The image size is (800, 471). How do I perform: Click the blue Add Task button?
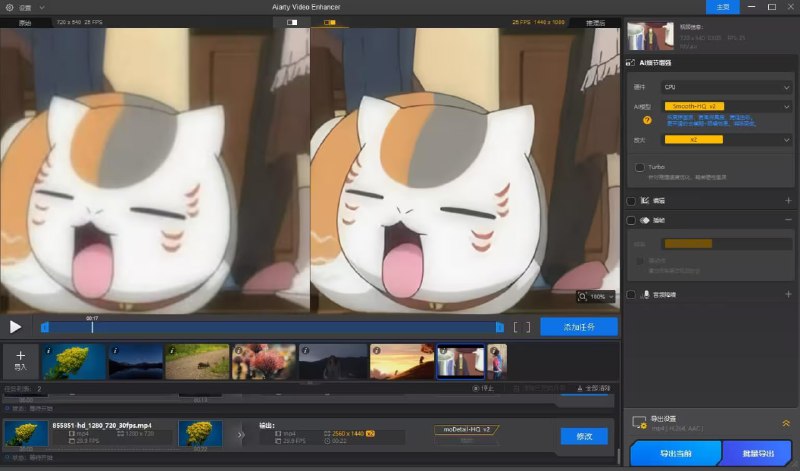point(578,327)
